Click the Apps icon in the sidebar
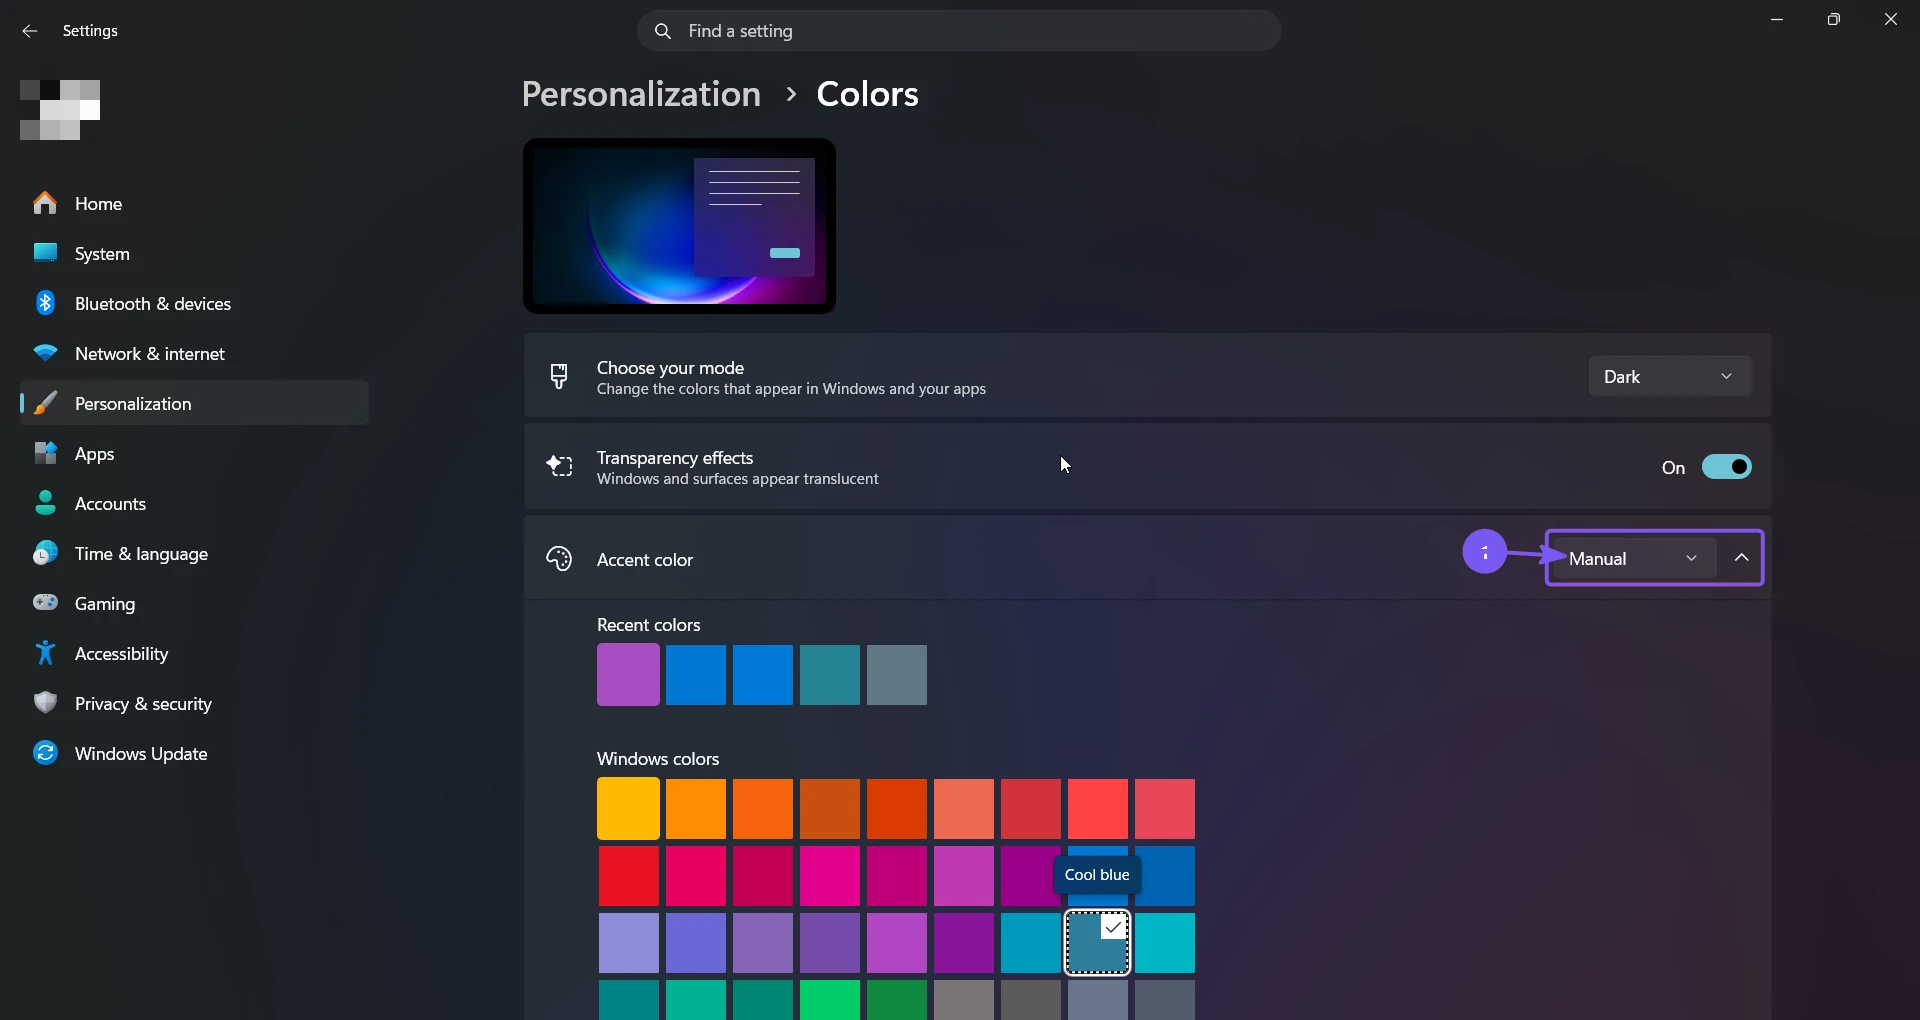This screenshot has height=1020, width=1920. pyautogui.click(x=45, y=453)
